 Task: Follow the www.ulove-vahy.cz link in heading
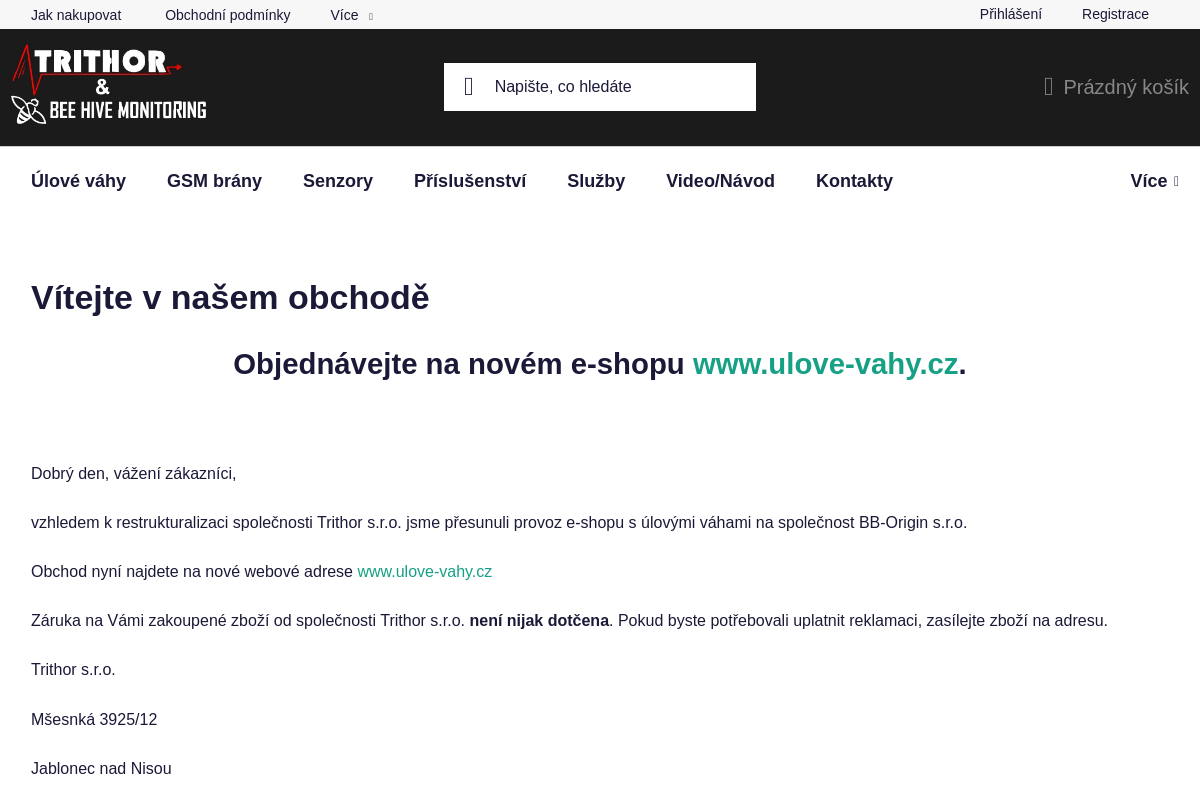pos(826,364)
